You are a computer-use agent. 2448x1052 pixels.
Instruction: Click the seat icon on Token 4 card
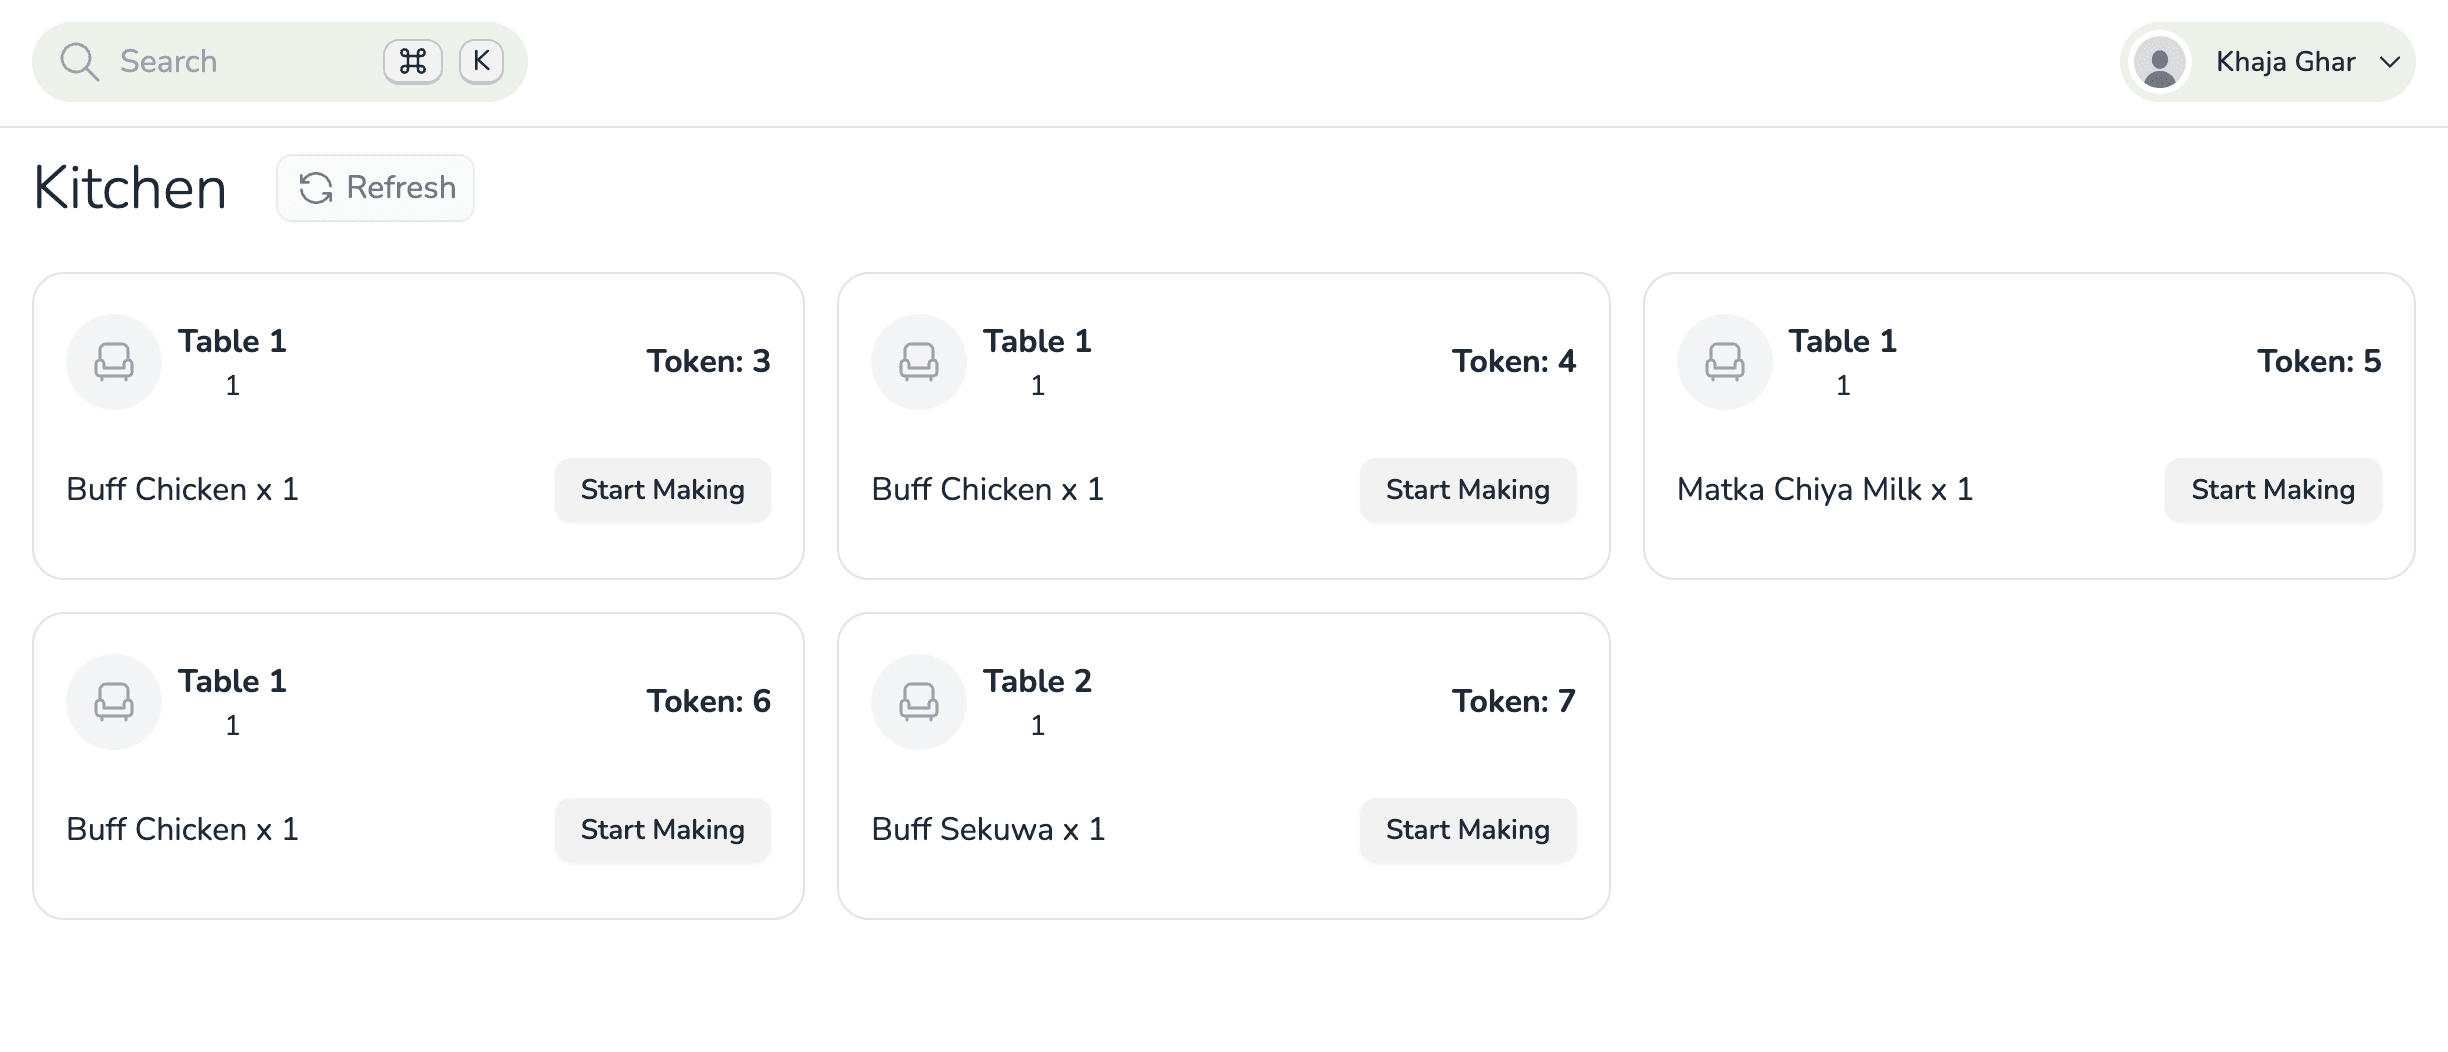(x=919, y=362)
